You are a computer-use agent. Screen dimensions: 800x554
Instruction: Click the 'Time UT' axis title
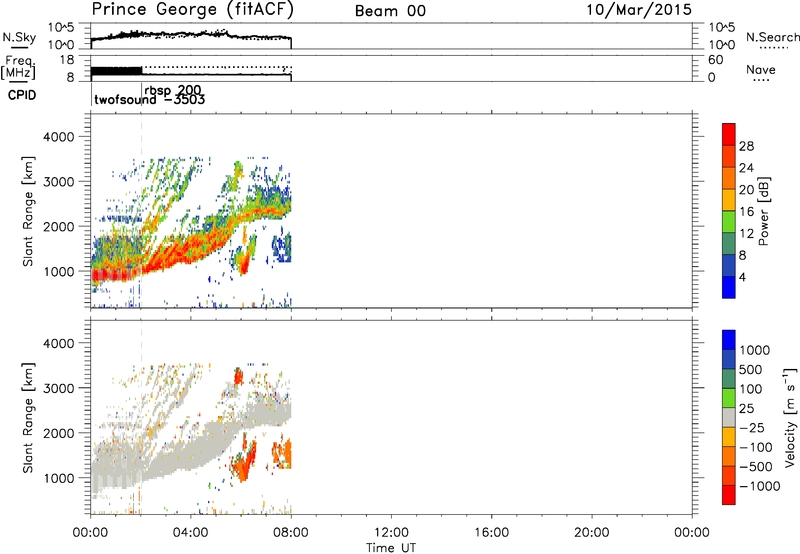click(x=391, y=547)
